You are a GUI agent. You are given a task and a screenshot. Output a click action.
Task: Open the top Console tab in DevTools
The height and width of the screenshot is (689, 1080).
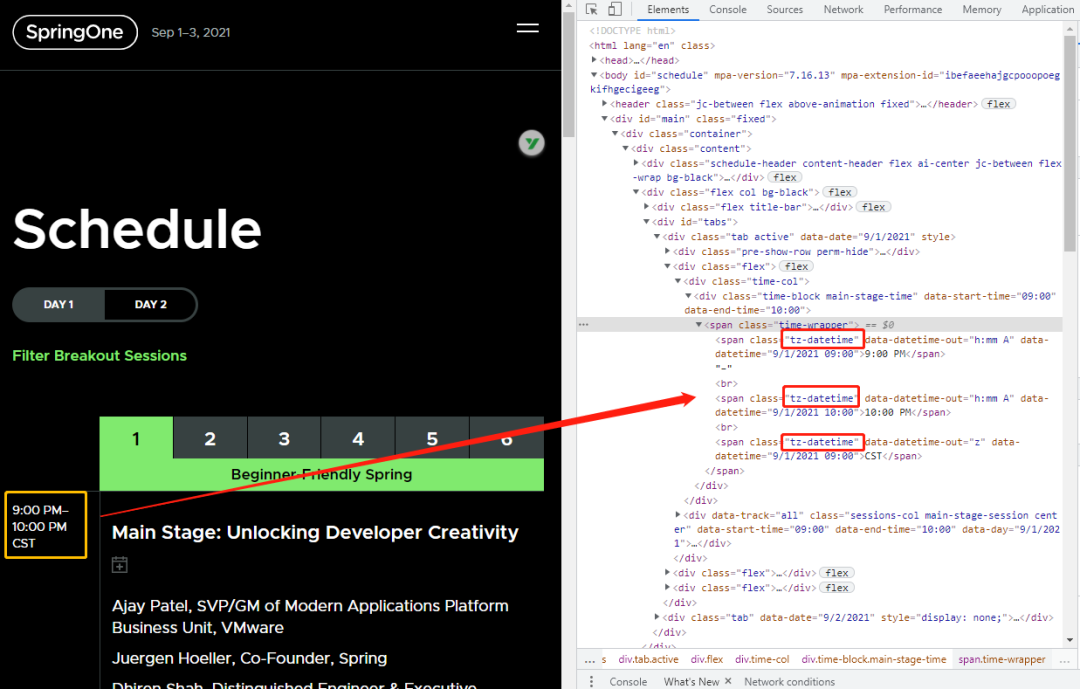(727, 10)
